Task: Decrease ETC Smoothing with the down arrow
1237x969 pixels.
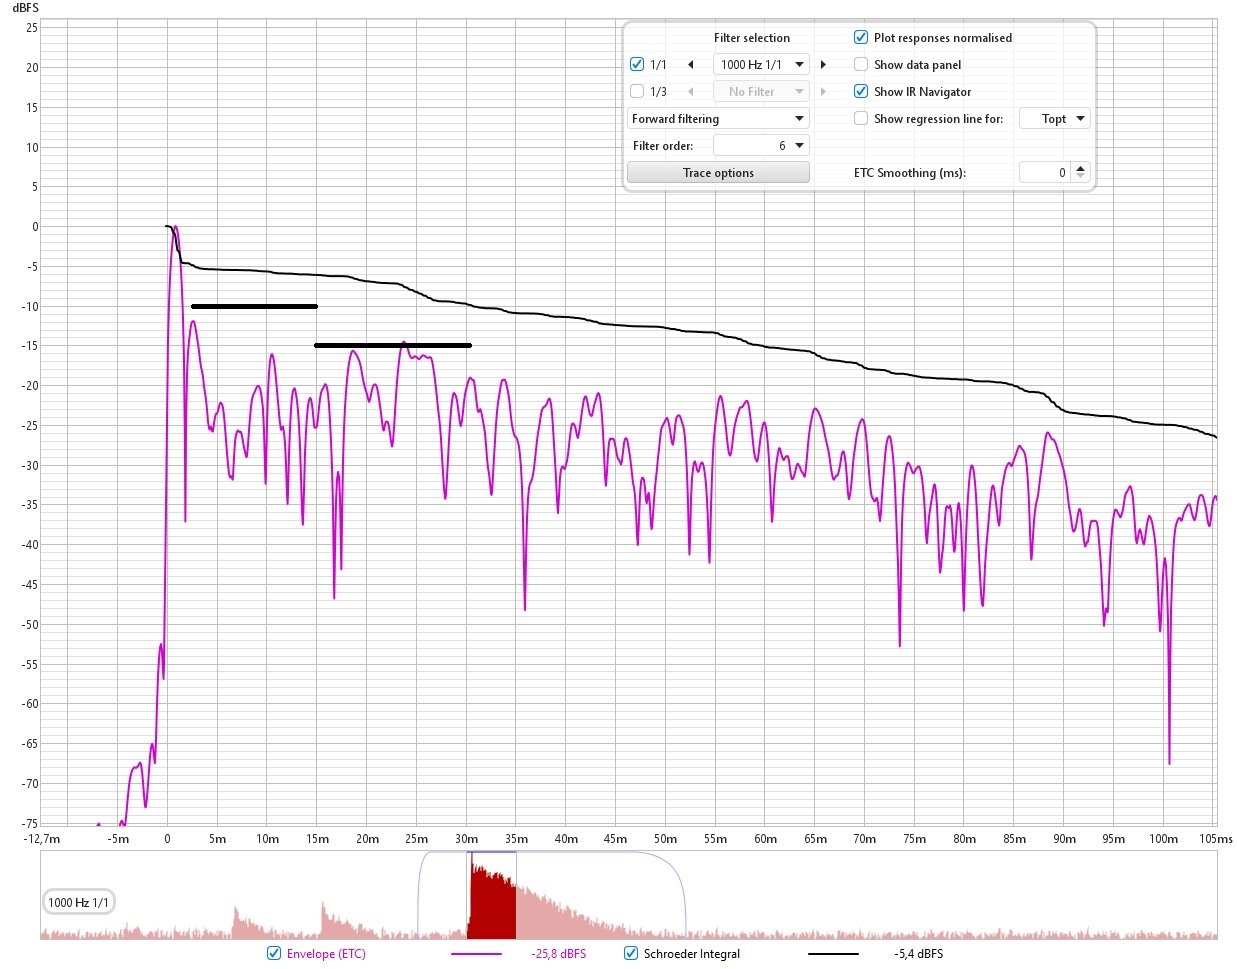Action: click(x=1080, y=177)
